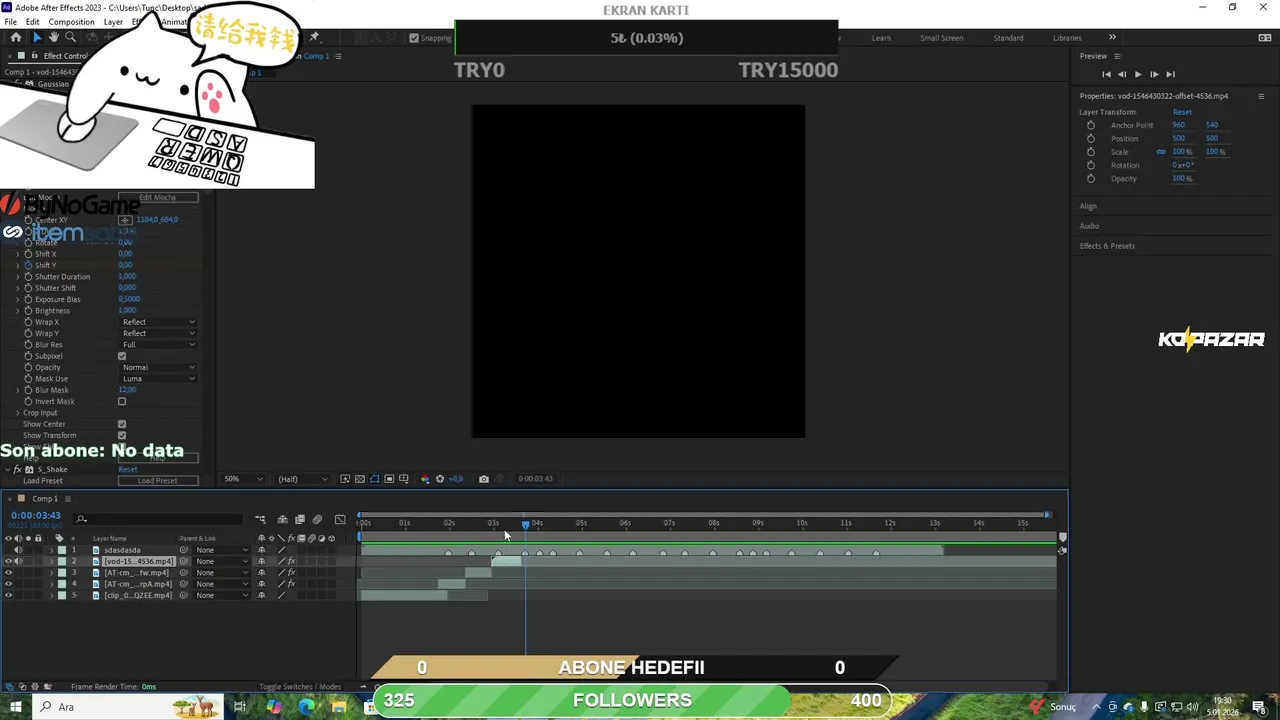Open the (Half) resolution dropdown
Viewport: 1280px width, 720px height.
[303, 479]
